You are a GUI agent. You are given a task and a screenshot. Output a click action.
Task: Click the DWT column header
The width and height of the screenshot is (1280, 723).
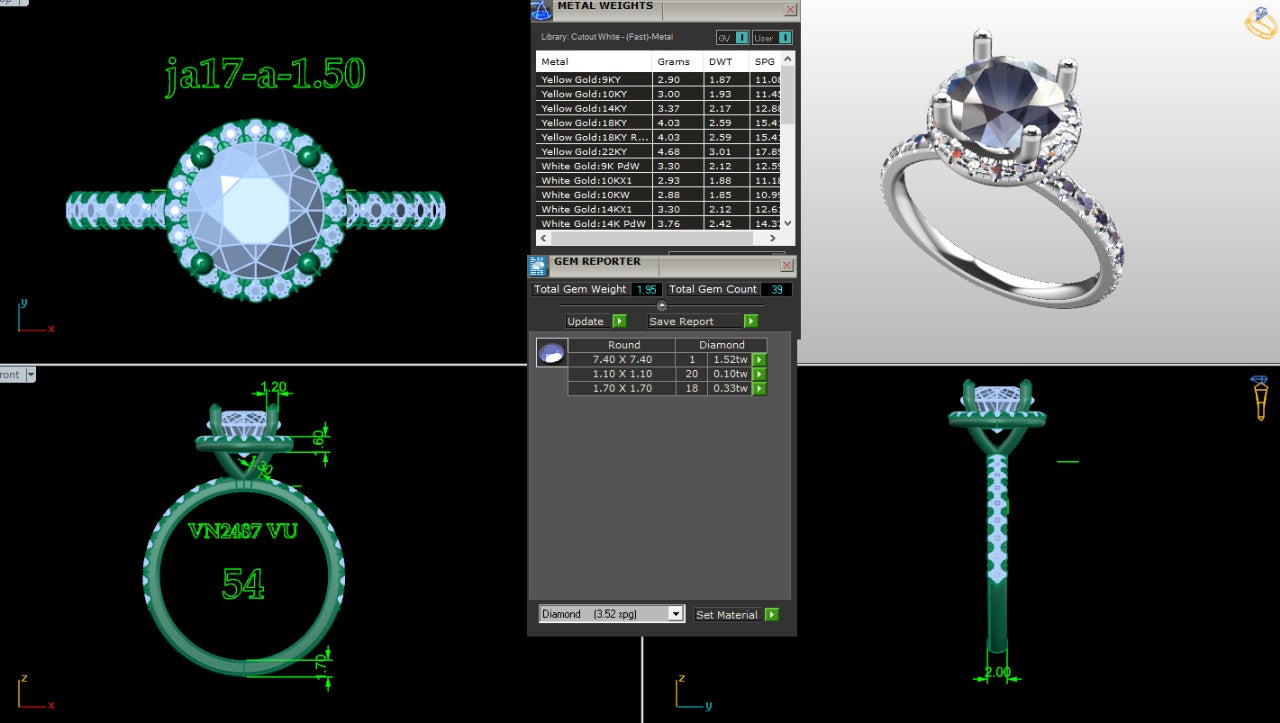click(726, 61)
